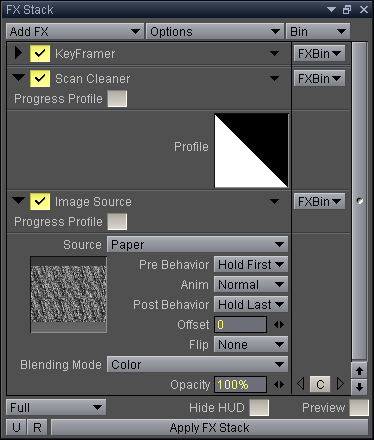The width and height of the screenshot is (374, 440).
Task: Toggle Progress Profile under Image Source
Action: point(117,222)
